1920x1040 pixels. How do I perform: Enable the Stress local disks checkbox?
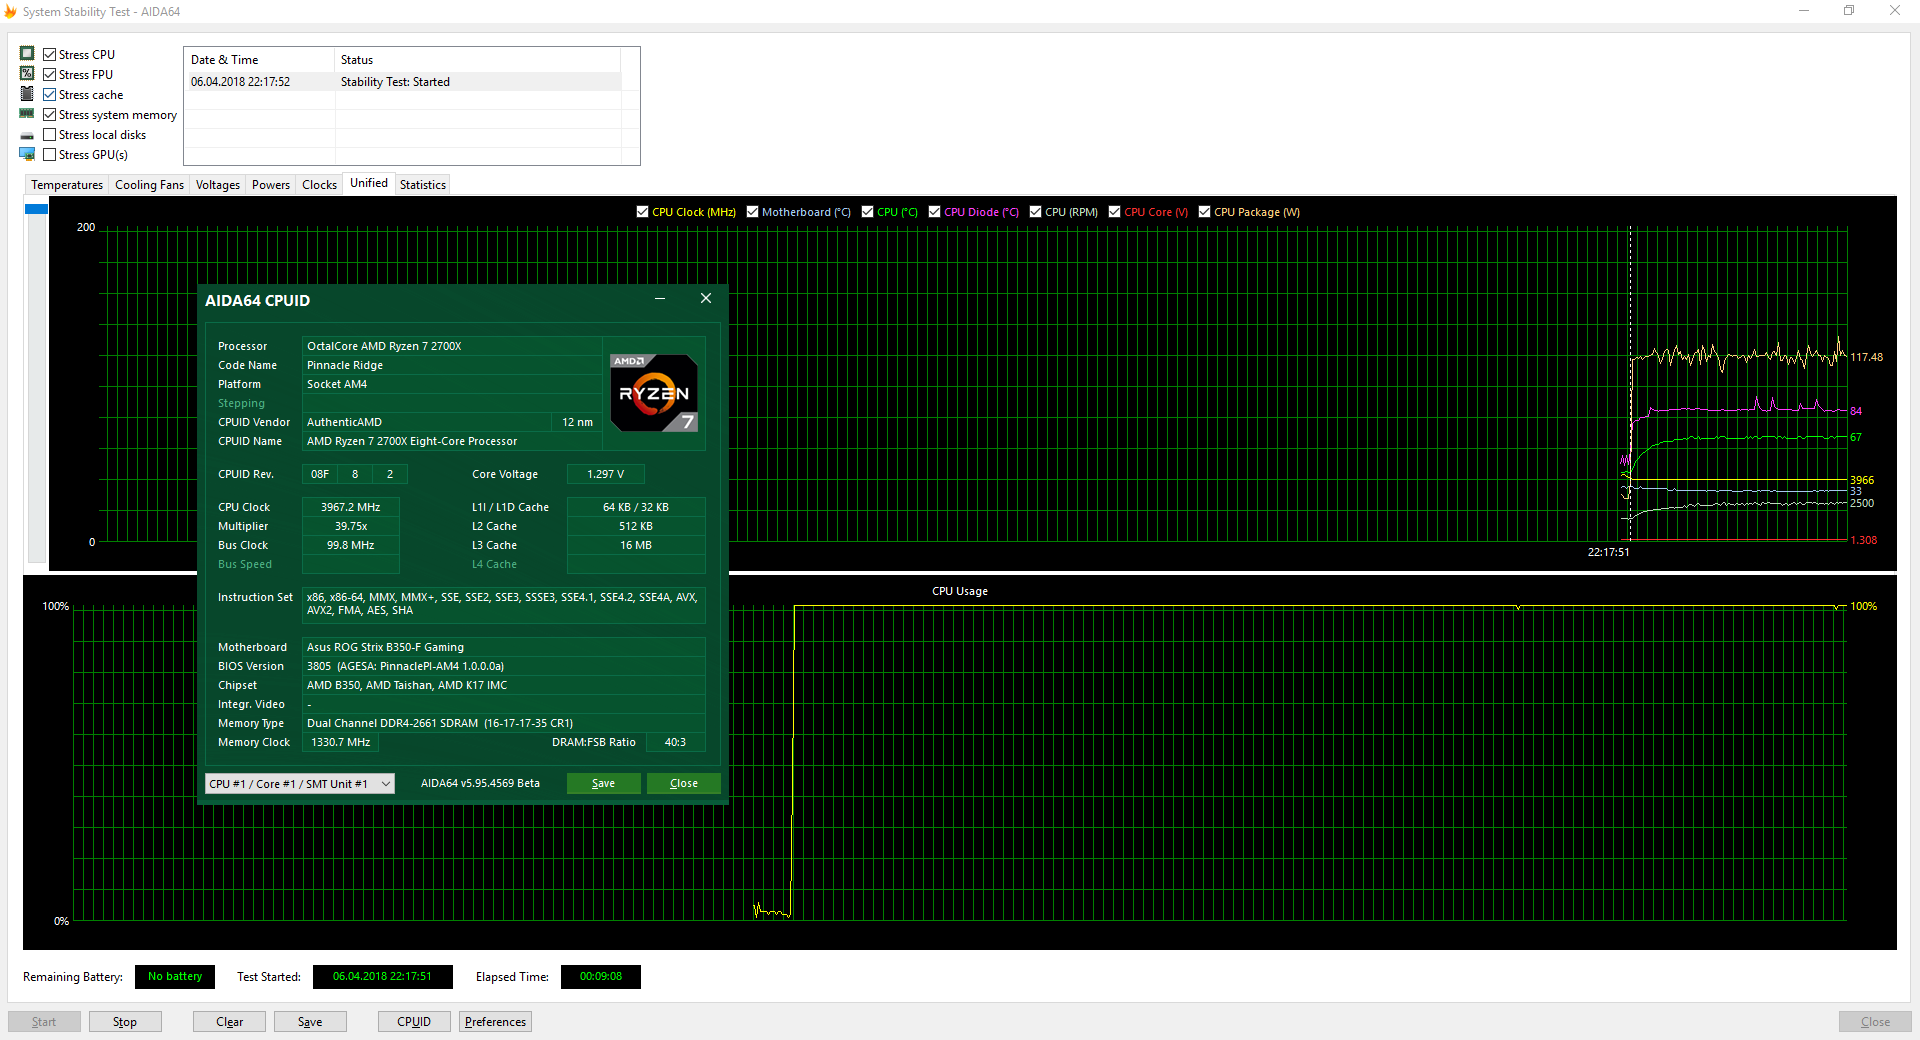point(49,134)
